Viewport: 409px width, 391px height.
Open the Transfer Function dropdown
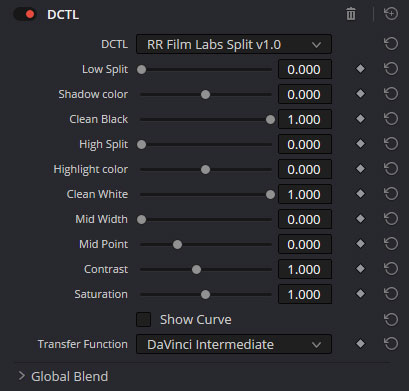[234, 344]
